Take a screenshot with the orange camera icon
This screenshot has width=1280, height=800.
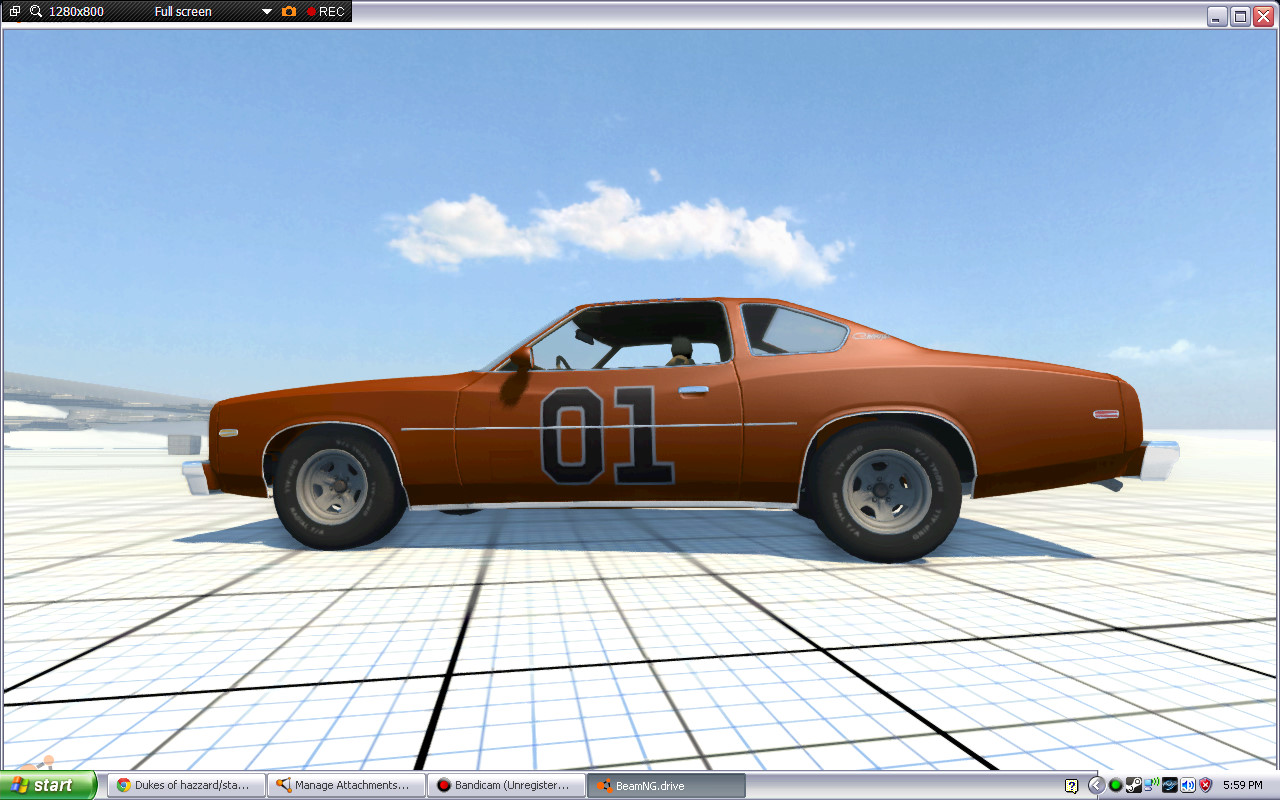coord(289,11)
